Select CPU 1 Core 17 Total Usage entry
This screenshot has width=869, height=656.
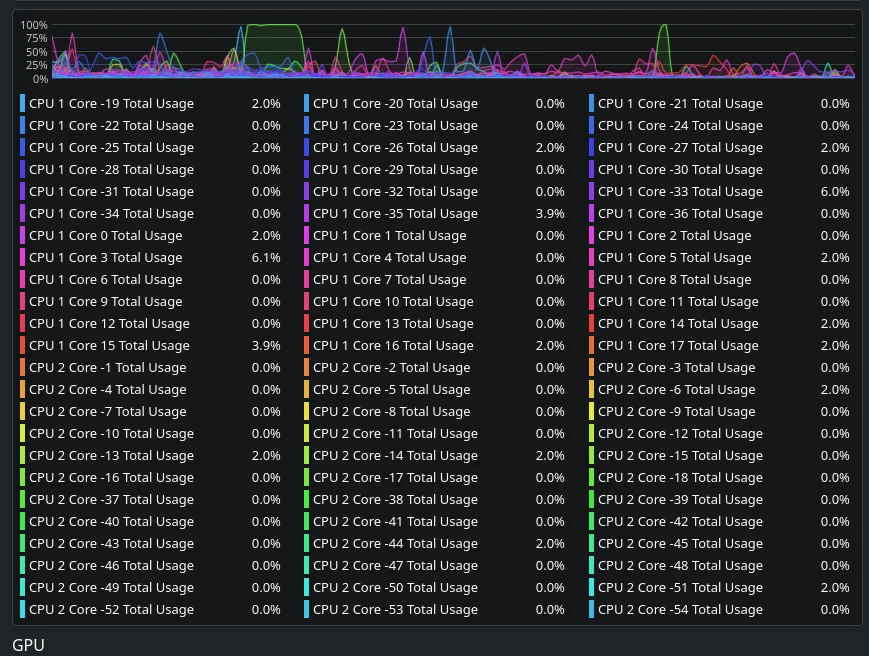pyautogui.click(x=719, y=346)
